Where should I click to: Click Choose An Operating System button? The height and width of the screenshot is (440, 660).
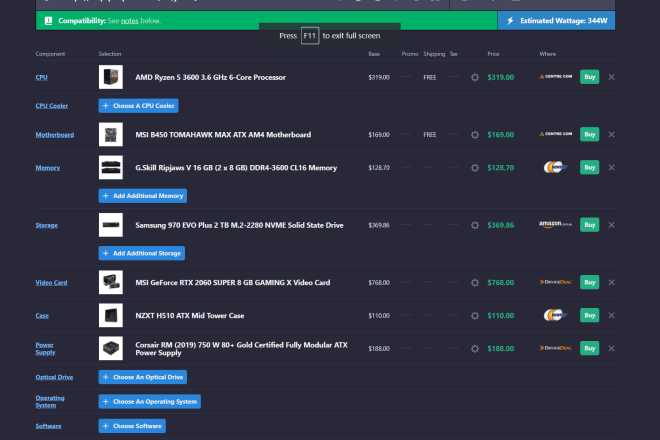pos(150,402)
